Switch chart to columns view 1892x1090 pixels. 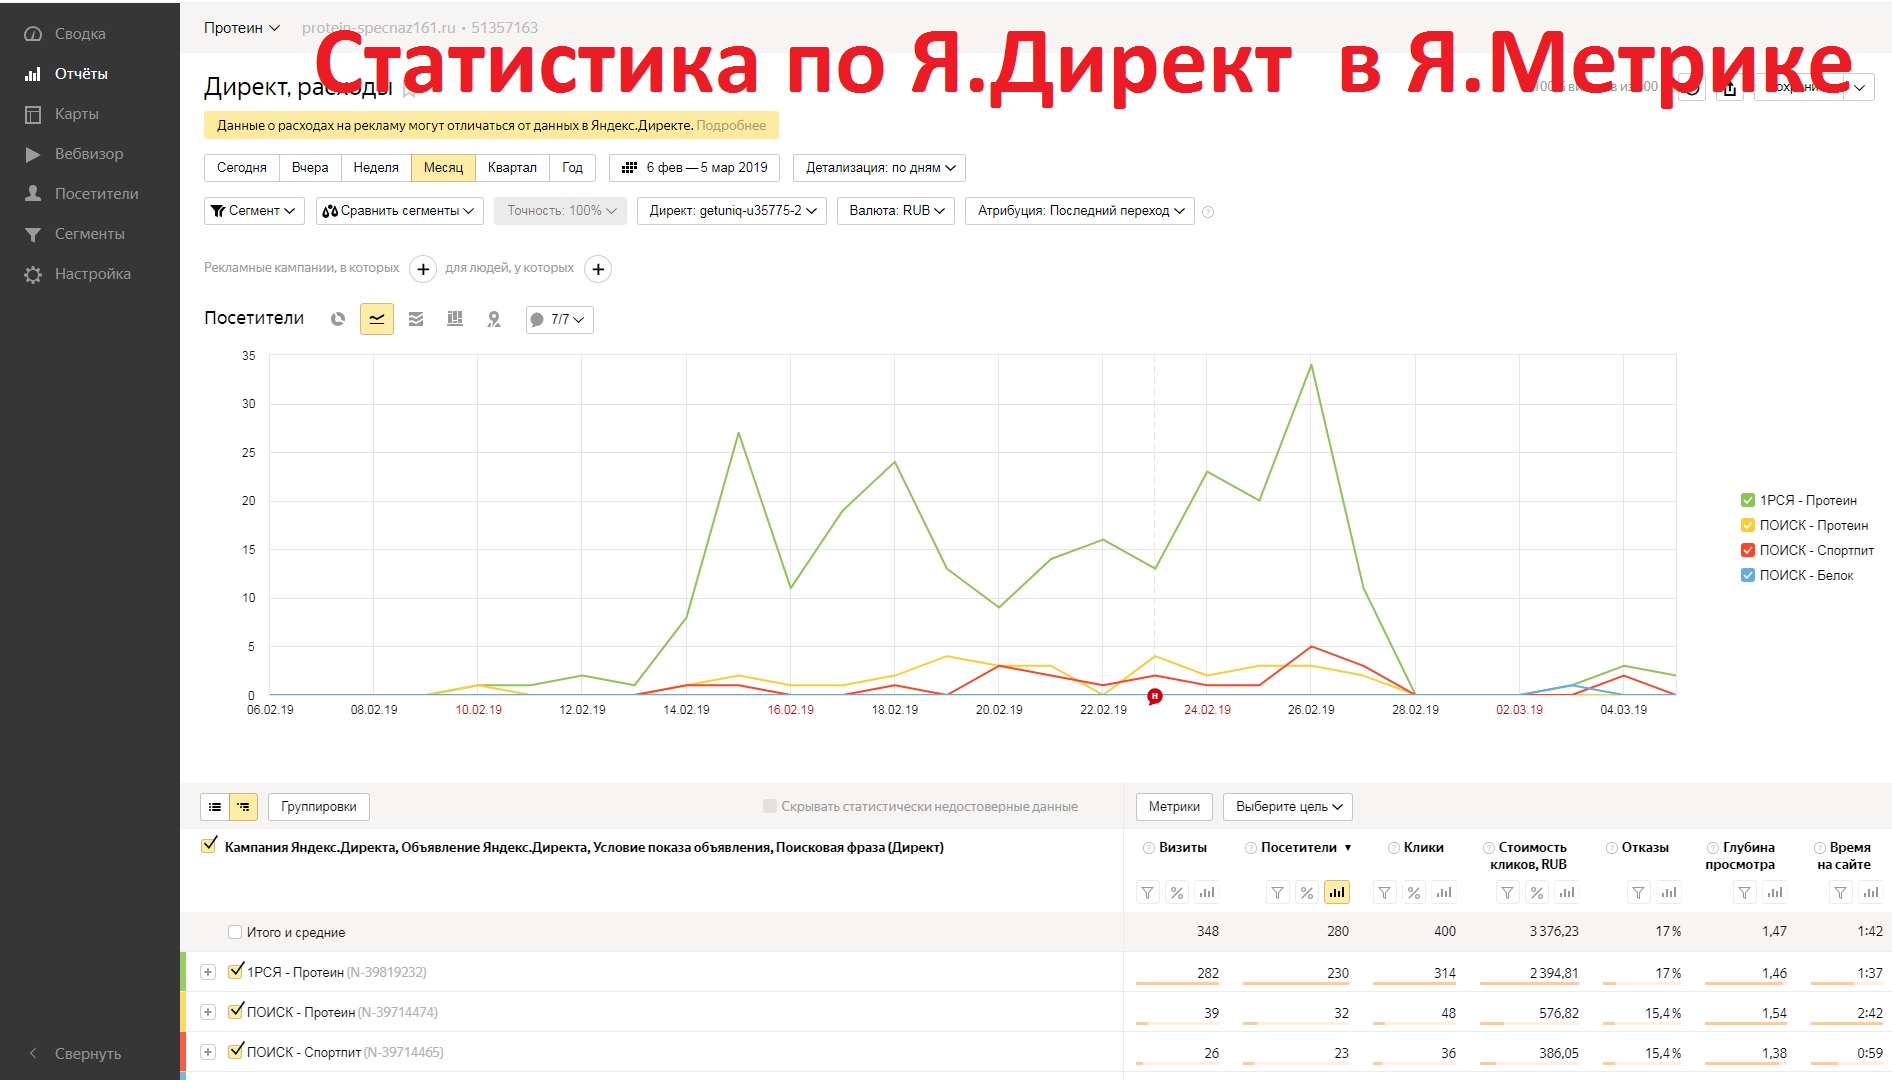click(x=455, y=319)
